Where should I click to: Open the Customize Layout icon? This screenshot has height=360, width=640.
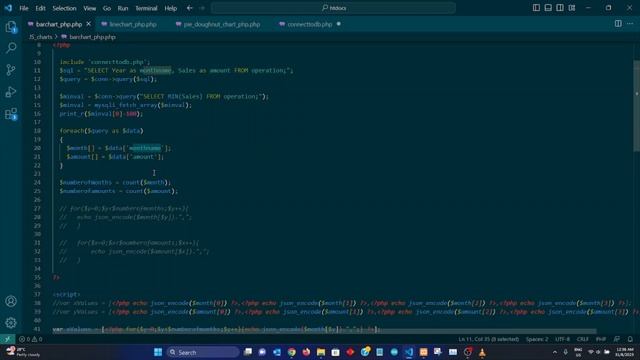[572, 8]
